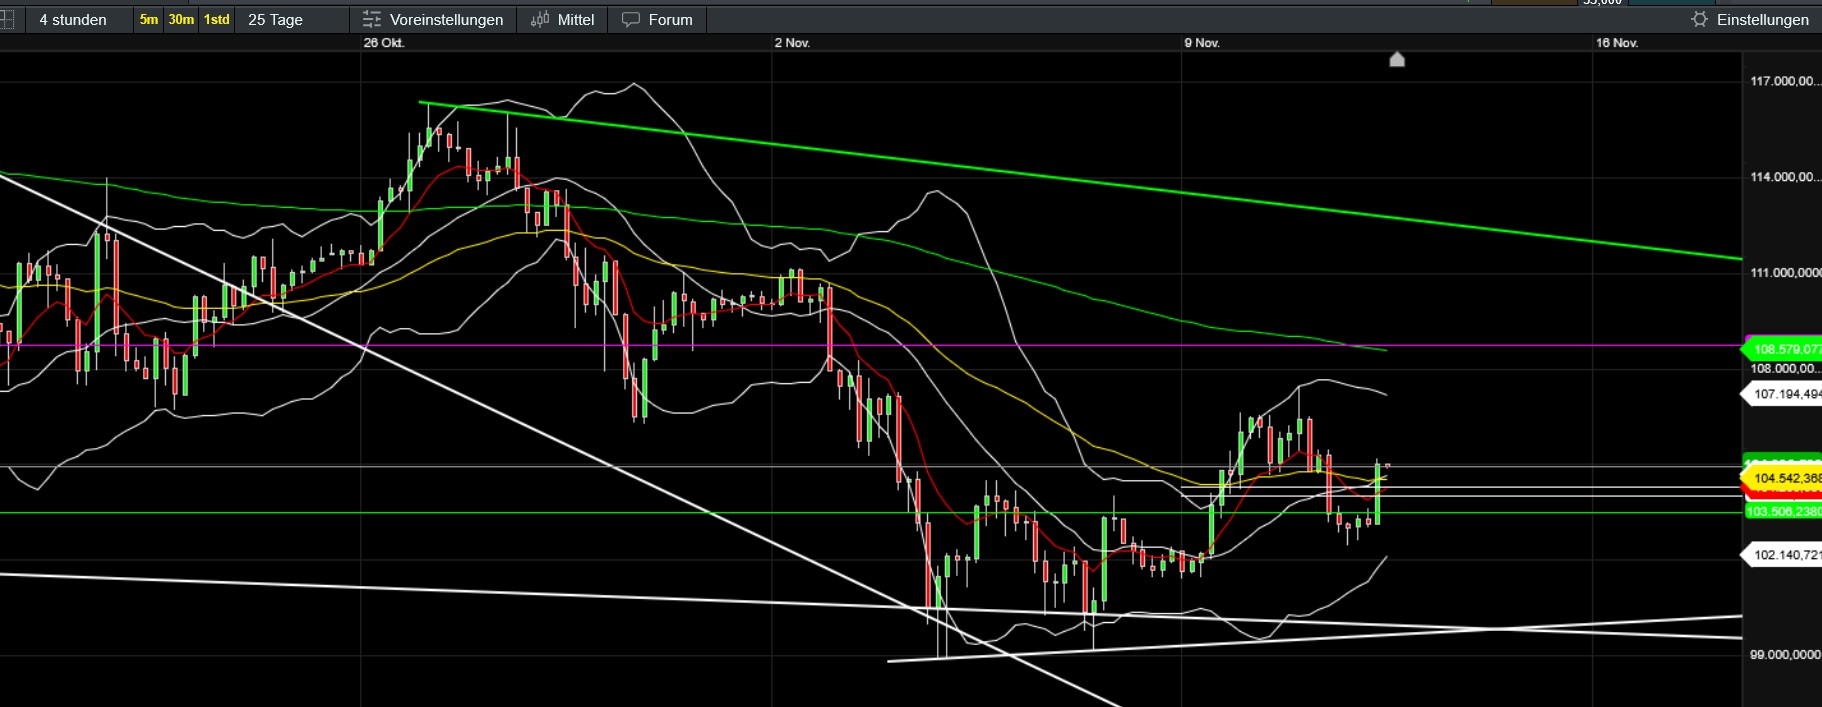
Task: Open the Forum menu item
Action: [670, 20]
